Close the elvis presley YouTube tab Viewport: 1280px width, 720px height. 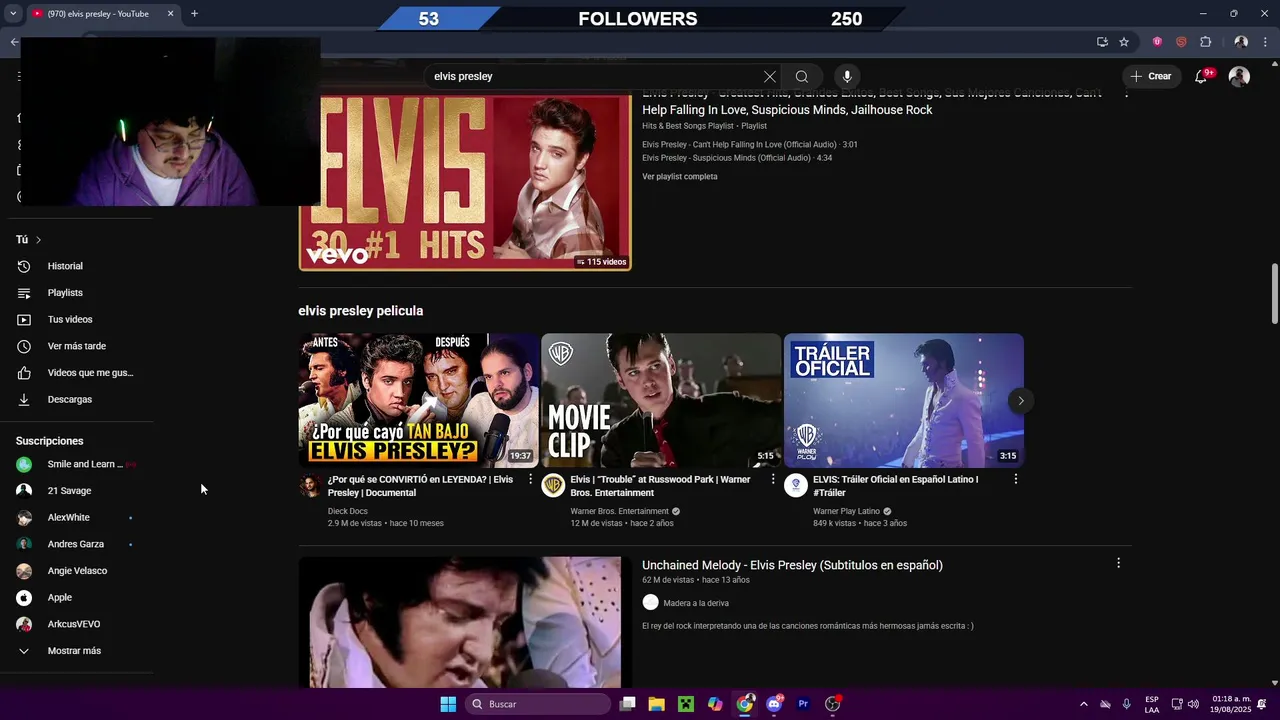pyautogui.click(x=170, y=14)
